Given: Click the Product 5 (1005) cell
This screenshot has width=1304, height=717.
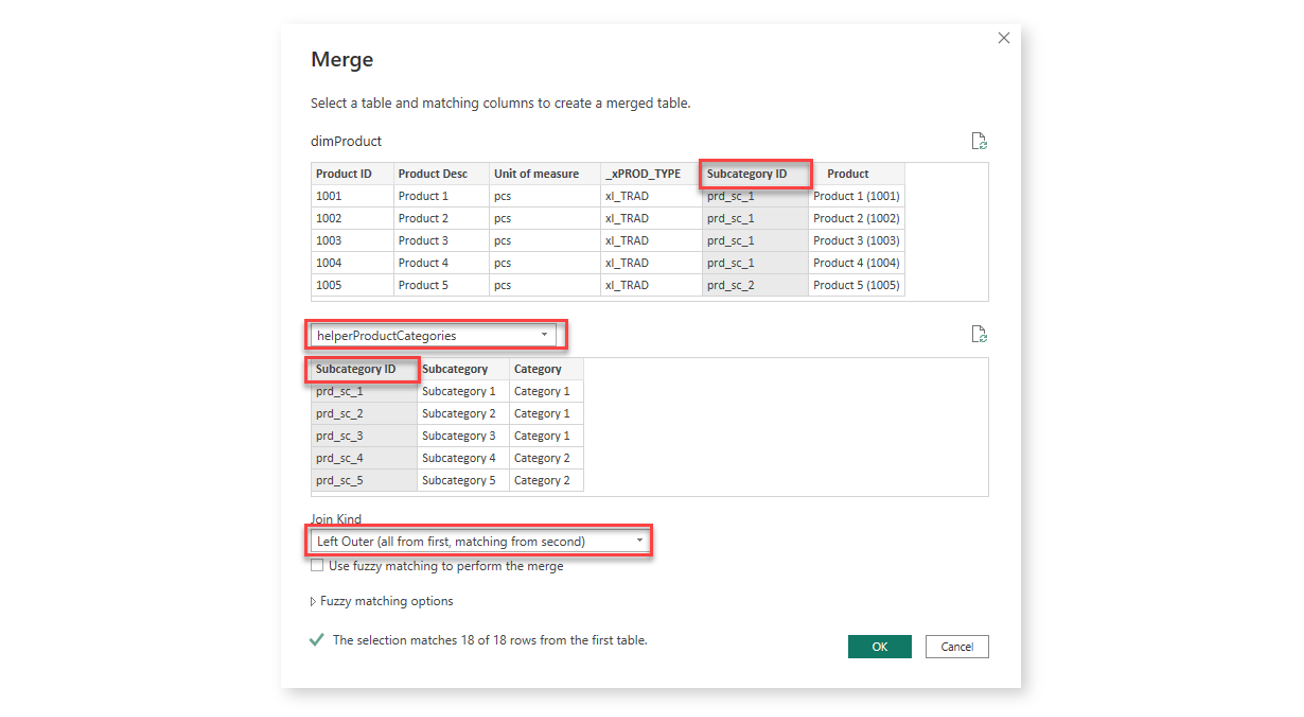Looking at the screenshot, I should point(856,285).
